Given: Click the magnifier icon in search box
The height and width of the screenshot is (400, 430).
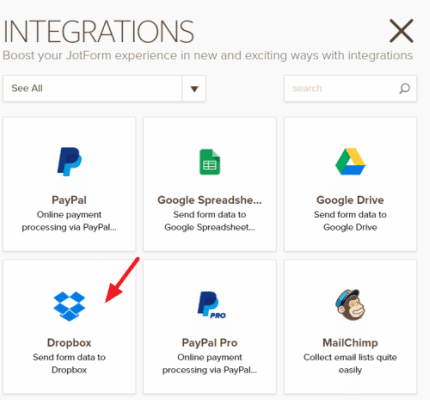Looking at the screenshot, I should (404, 88).
